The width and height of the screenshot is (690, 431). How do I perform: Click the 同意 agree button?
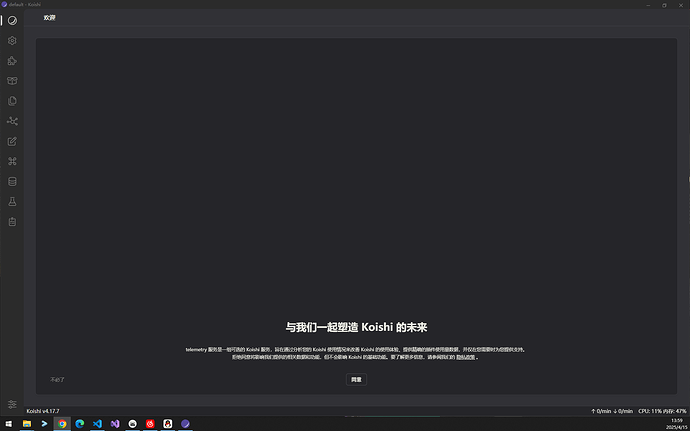click(x=356, y=379)
